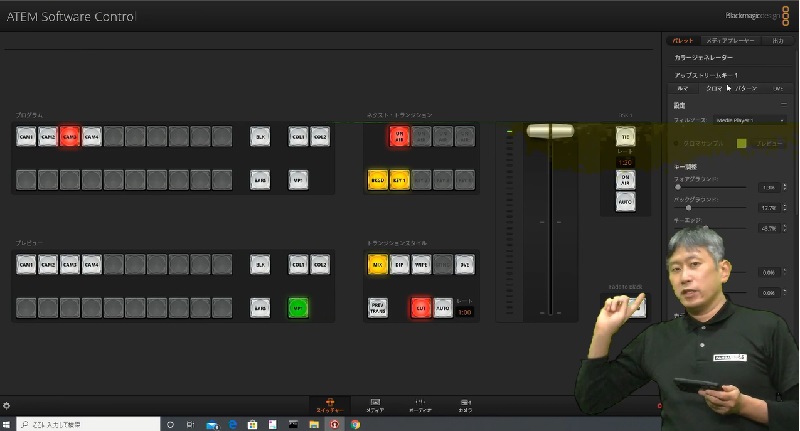Select CAM3 on the Preview bus
This screenshot has height=431, width=800.
pos(70,265)
